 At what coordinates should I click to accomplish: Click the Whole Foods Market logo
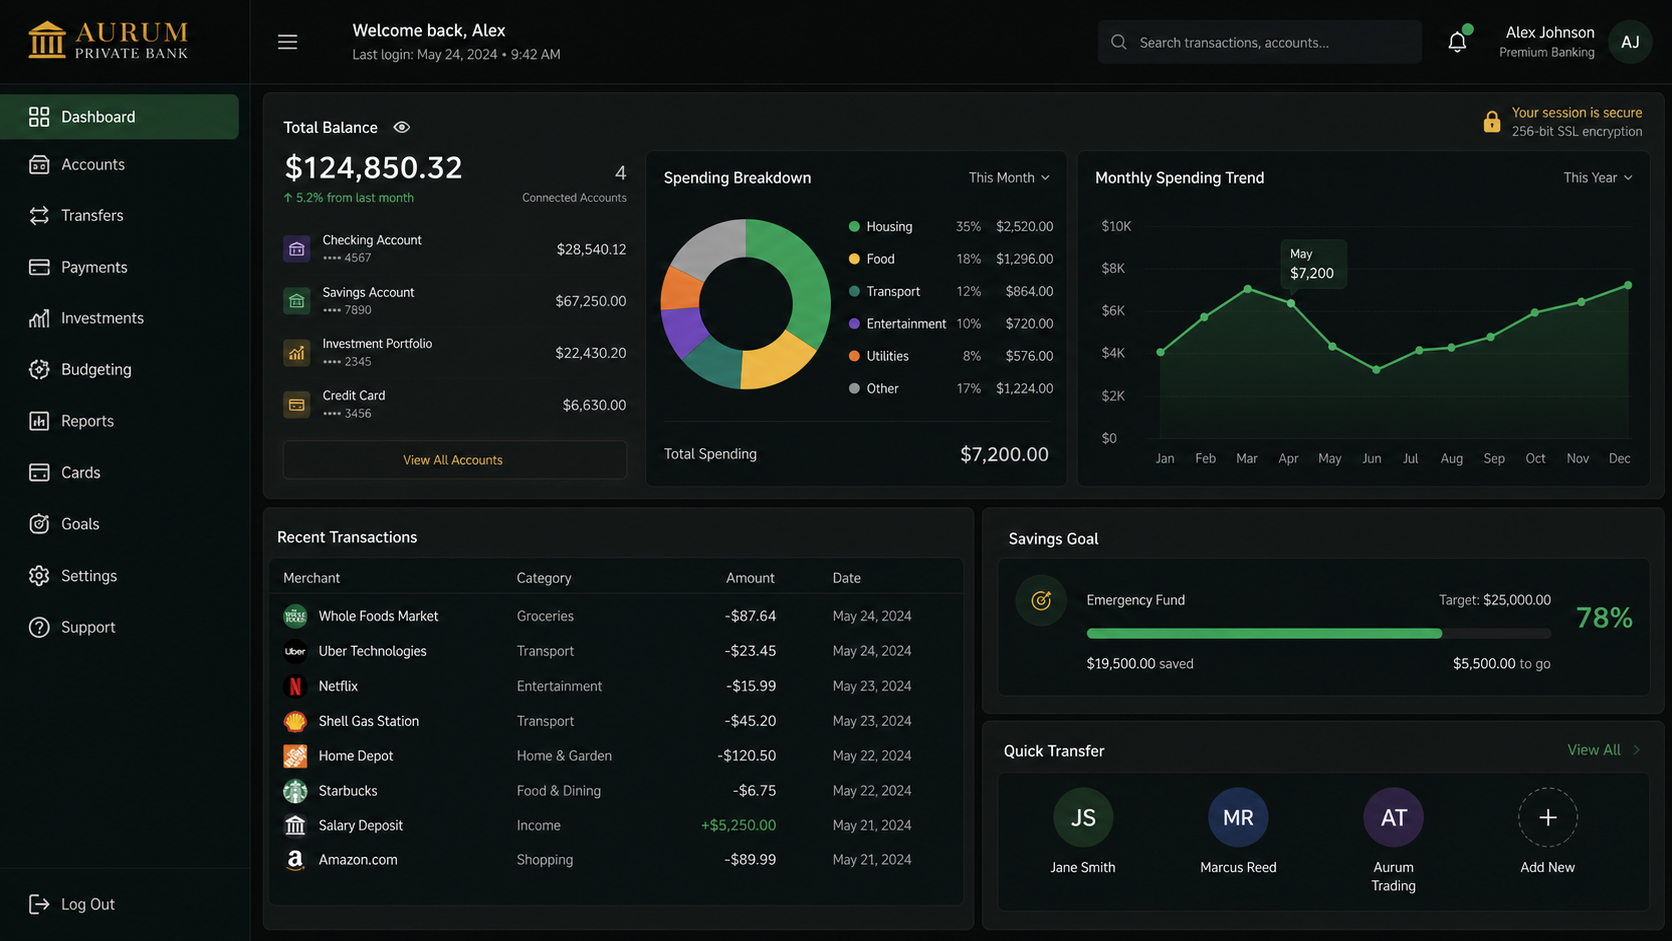click(x=295, y=616)
